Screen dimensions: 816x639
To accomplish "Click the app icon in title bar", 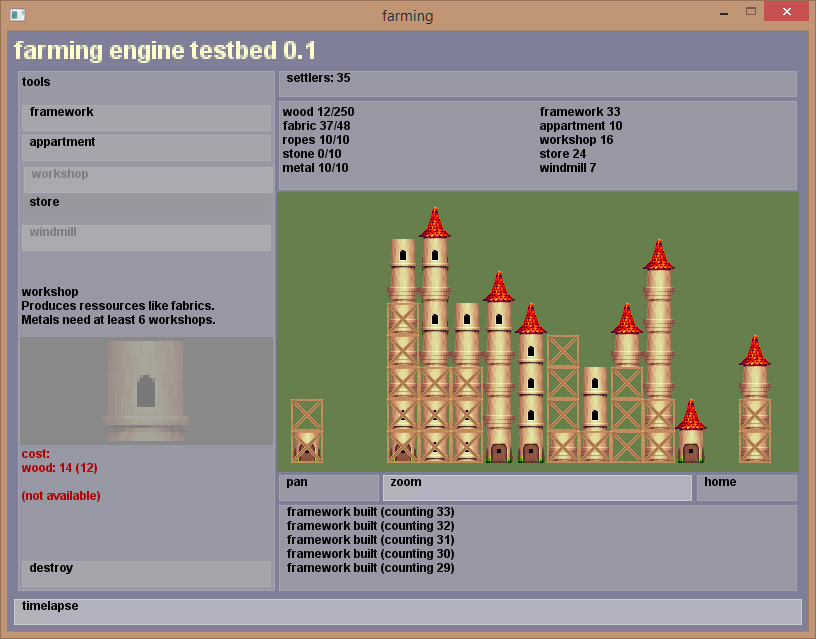I will (x=17, y=15).
